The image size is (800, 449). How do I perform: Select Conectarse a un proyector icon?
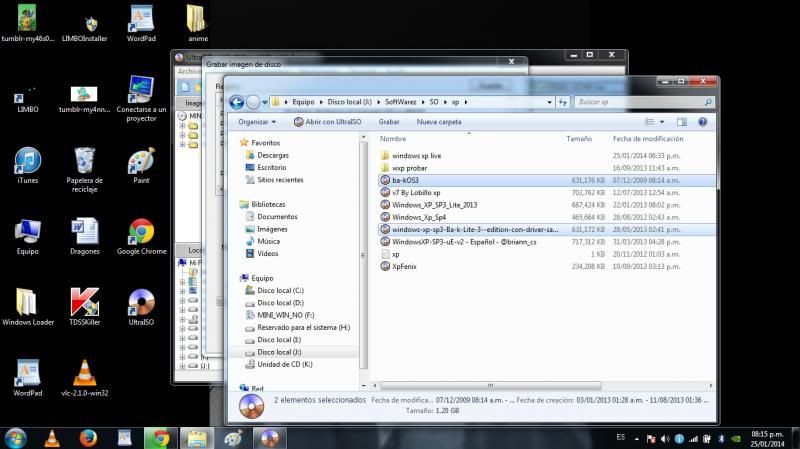pyautogui.click(x=141, y=98)
